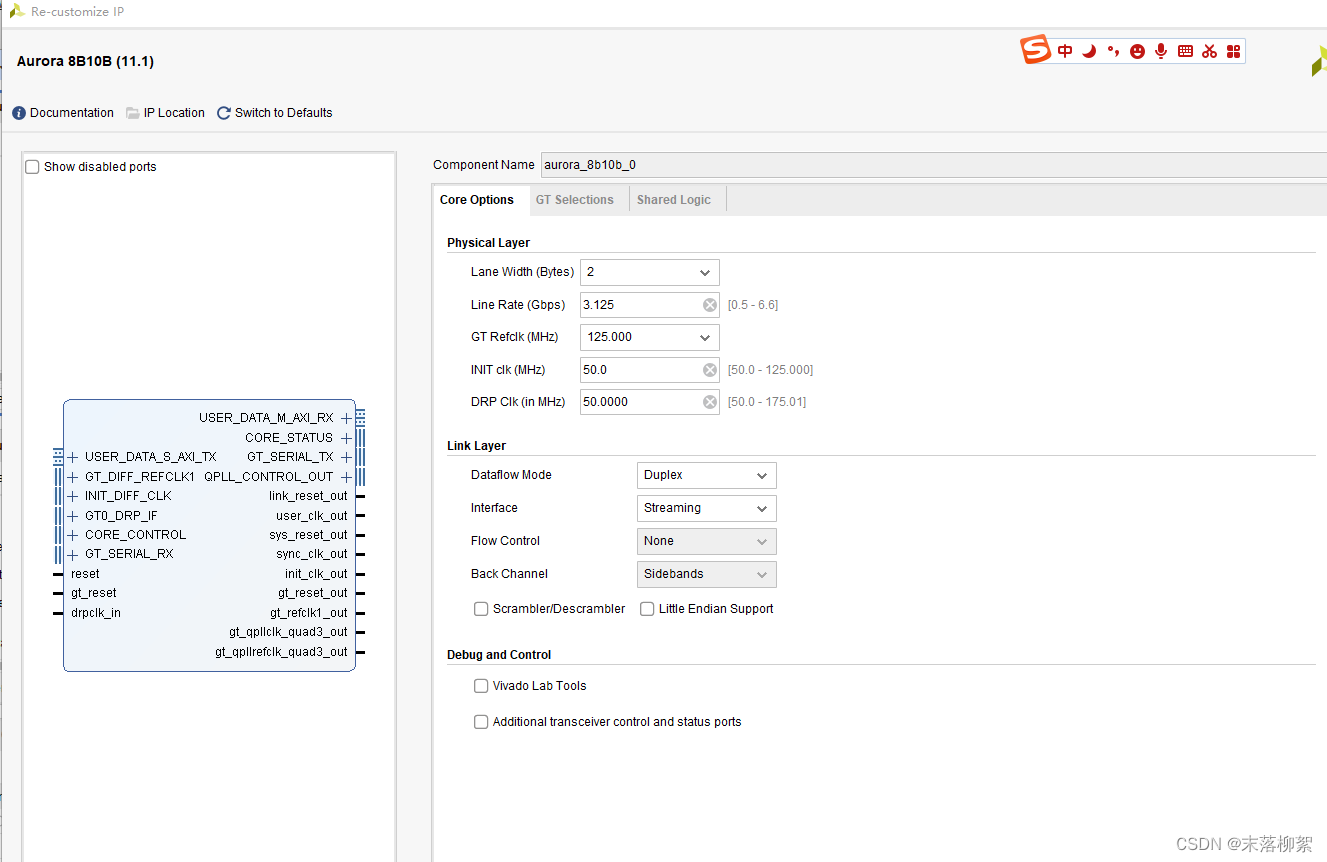Click the gt_refclk1_out port label
Screen dimensions: 1327x862
pos(309,613)
